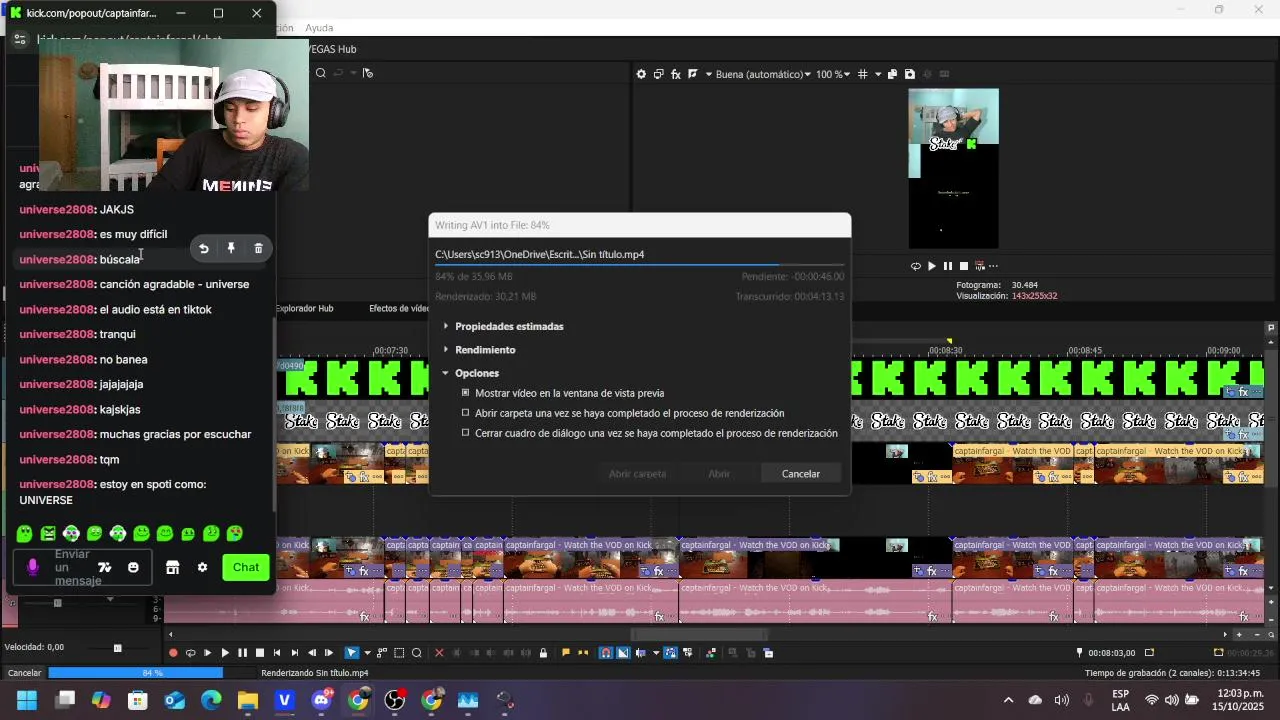Click Play on timeline transport bar
This screenshot has width=1280, height=720.
[x=225, y=653]
